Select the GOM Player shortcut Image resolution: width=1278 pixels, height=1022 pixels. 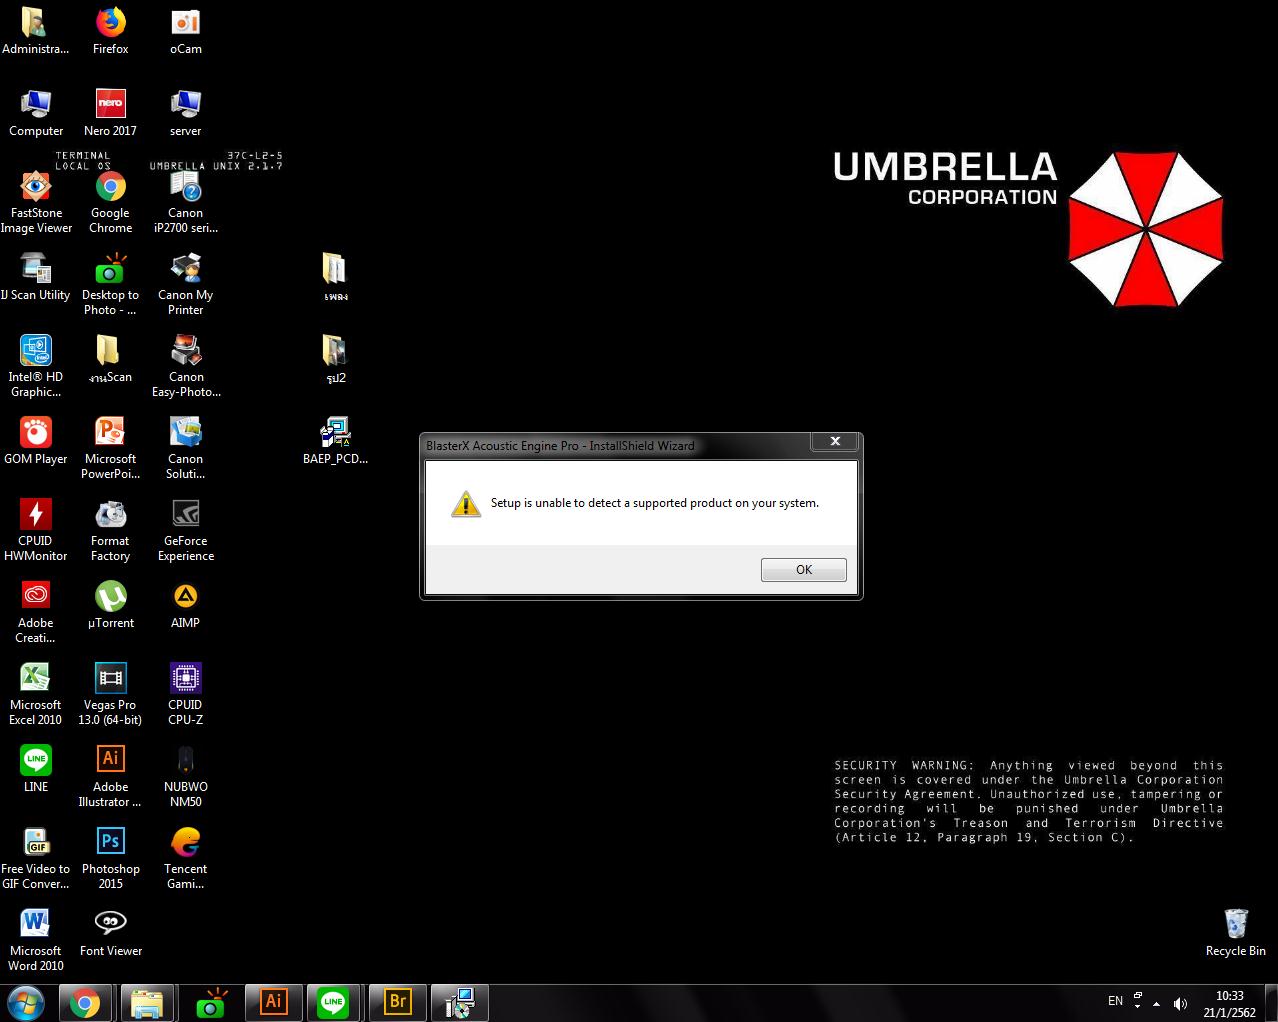point(36,441)
